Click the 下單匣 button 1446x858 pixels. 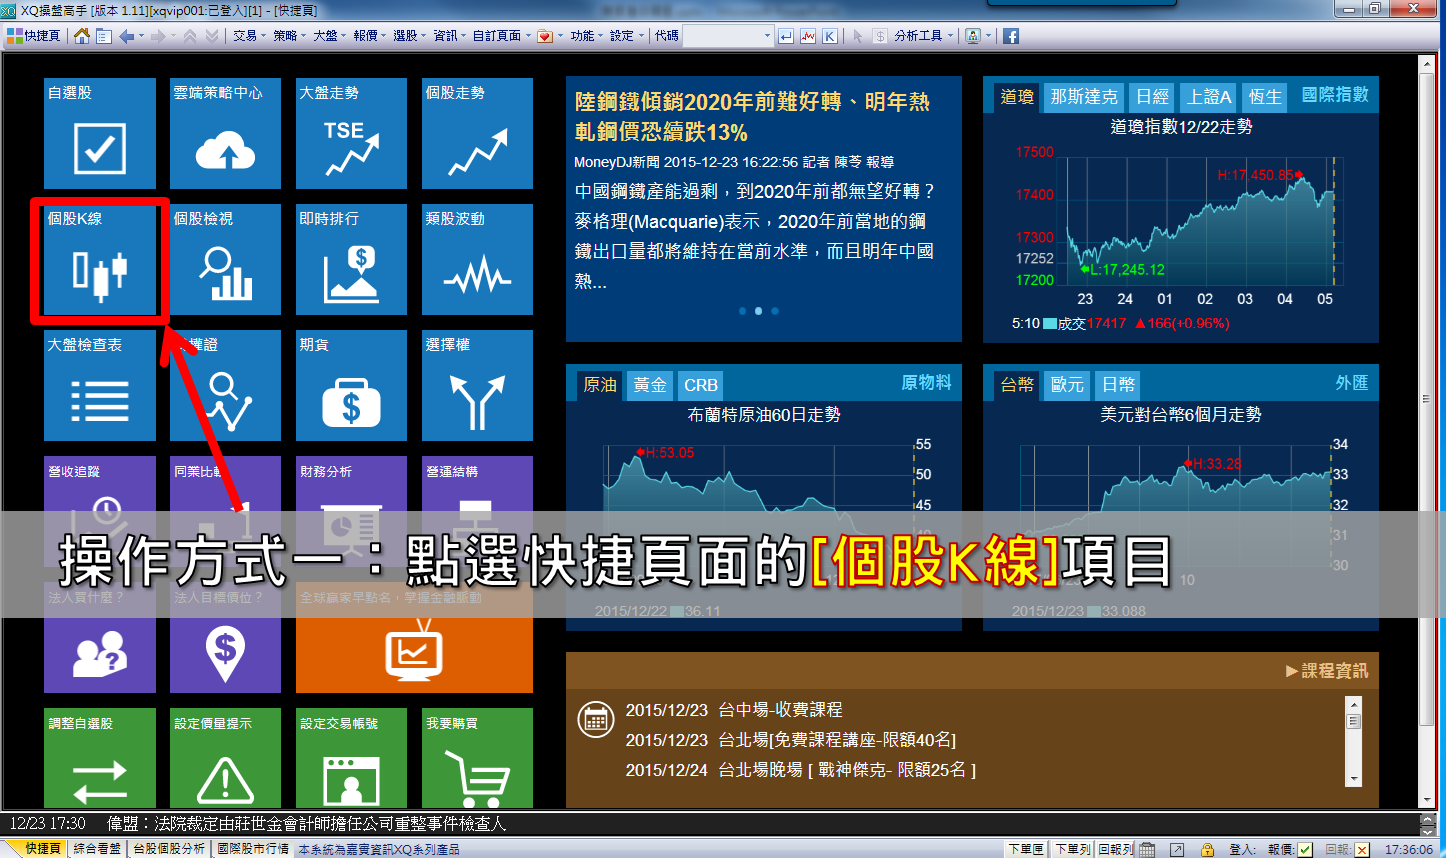pyautogui.click(x=1026, y=849)
